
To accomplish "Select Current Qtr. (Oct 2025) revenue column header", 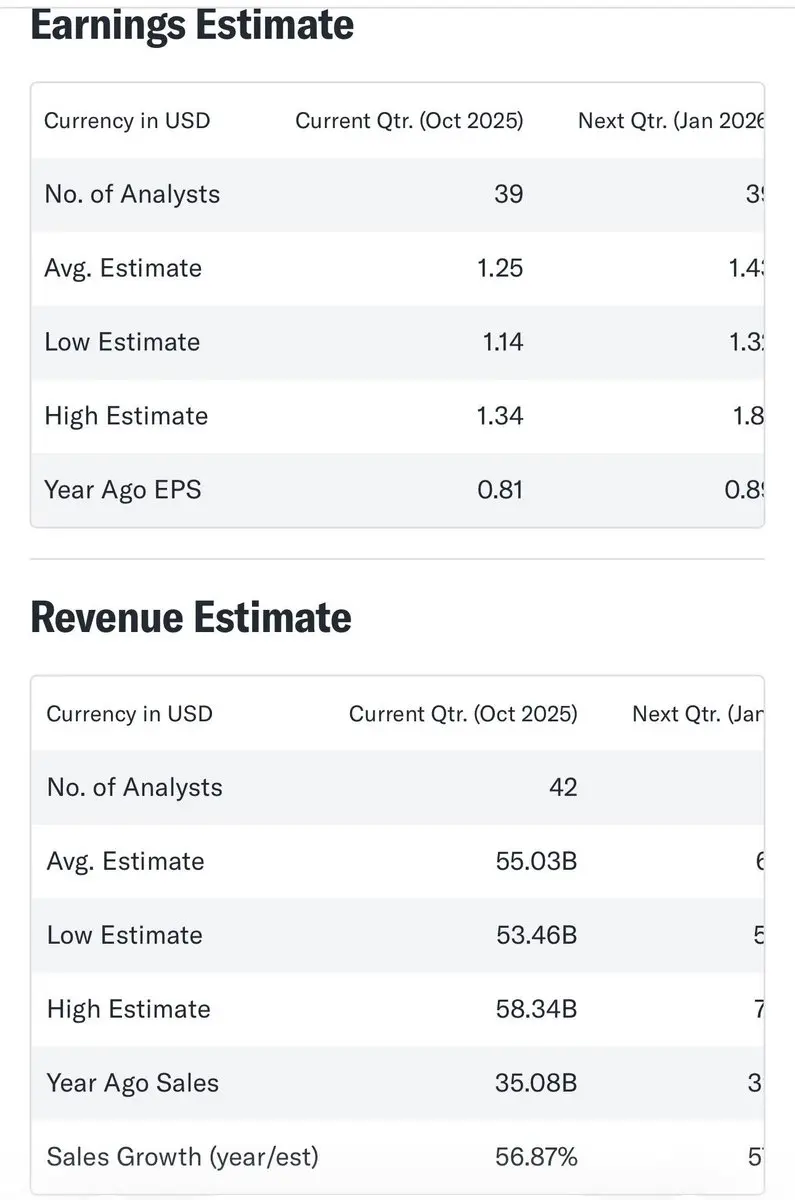I will pyautogui.click(x=463, y=714).
